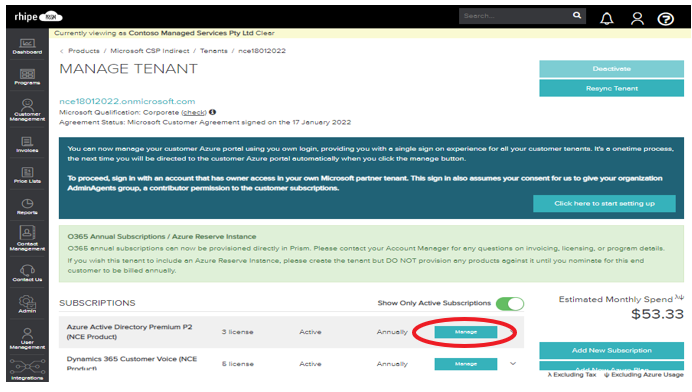
Task: Click the Deactivate button
Action: 611,69
